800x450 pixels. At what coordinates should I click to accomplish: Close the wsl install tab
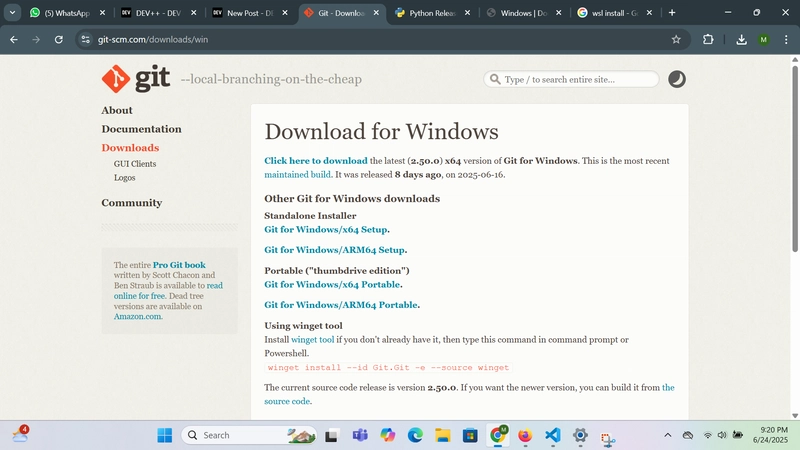coord(649,13)
